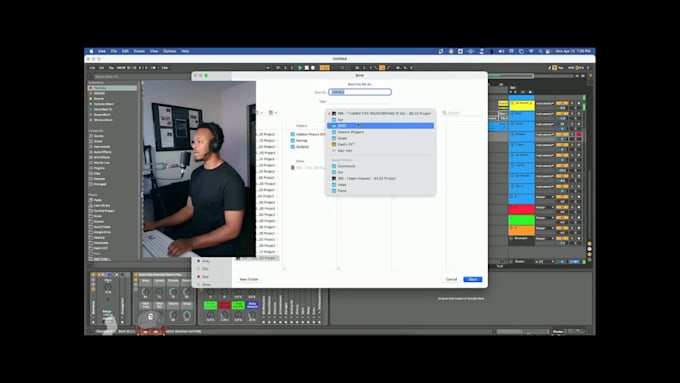The height and width of the screenshot is (383, 680).
Task: Start playback with the transport Play button
Action: click(x=300, y=68)
